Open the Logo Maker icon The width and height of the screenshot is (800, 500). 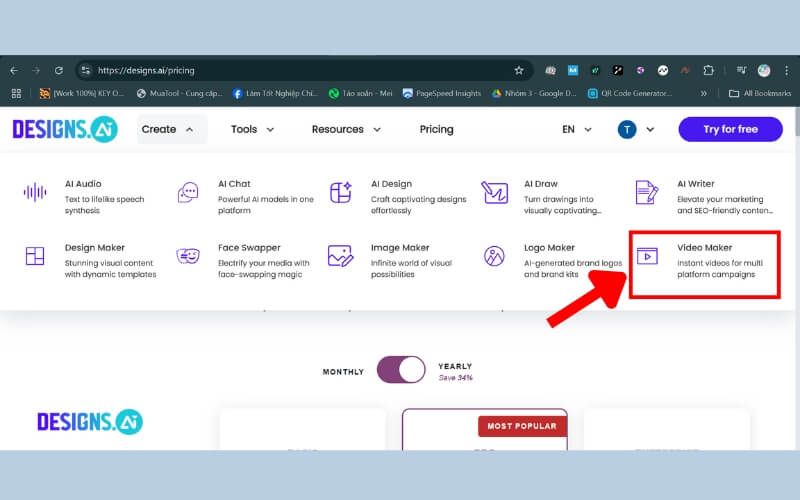tap(494, 256)
